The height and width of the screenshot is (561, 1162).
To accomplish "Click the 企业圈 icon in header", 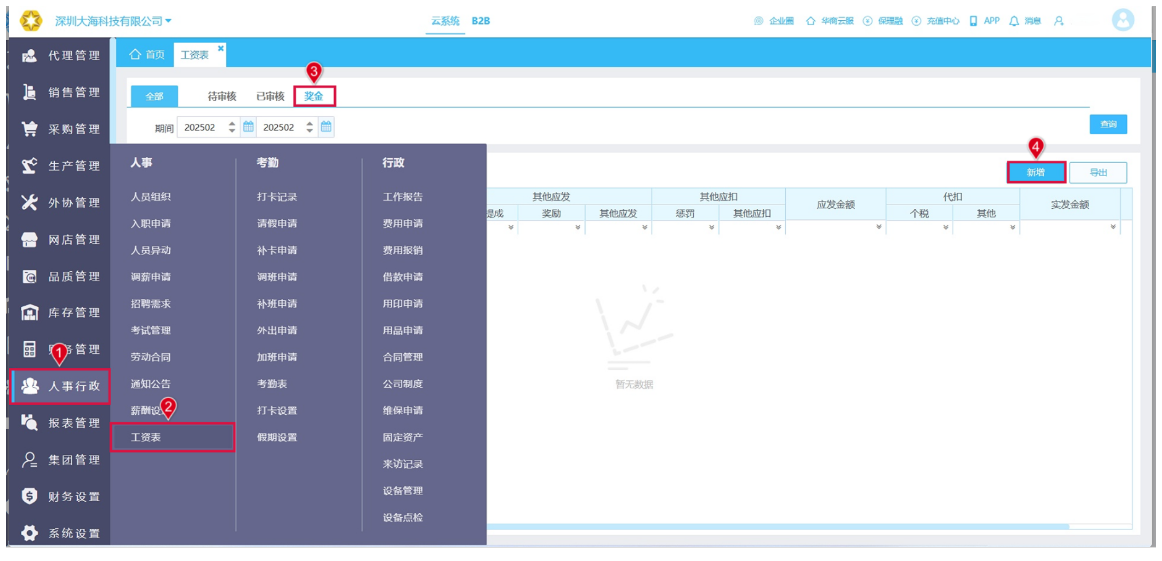I will (758, 21).
